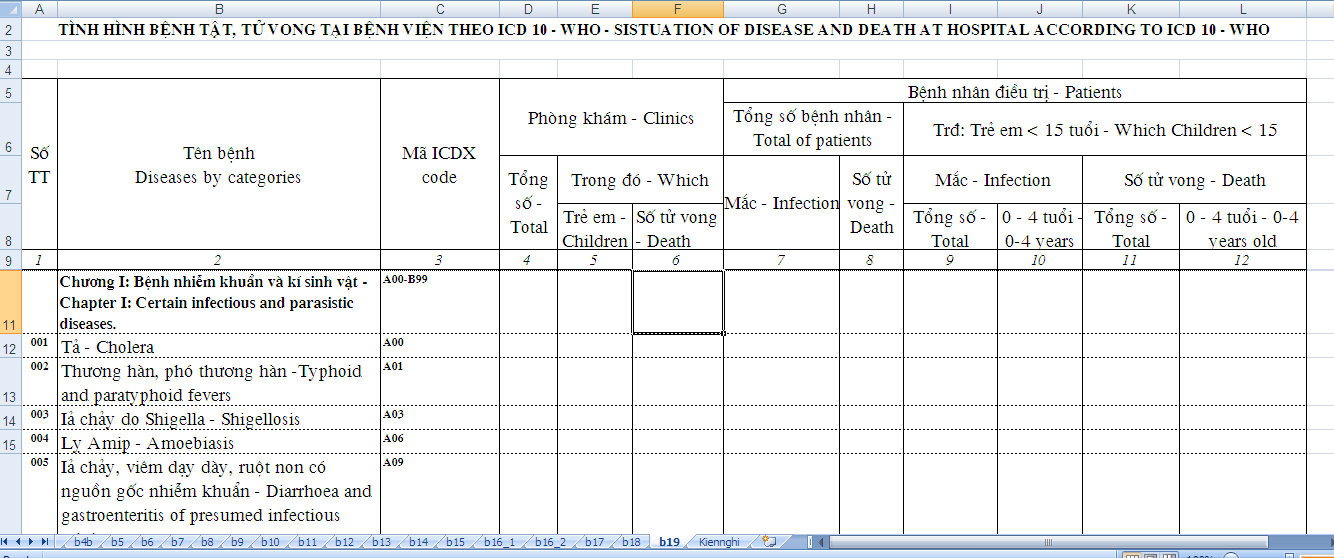Select the Mã ICDX code header cell
The width and height of the screenshot is (1334, 558).
pyautogui.click(x=439, y=165)
